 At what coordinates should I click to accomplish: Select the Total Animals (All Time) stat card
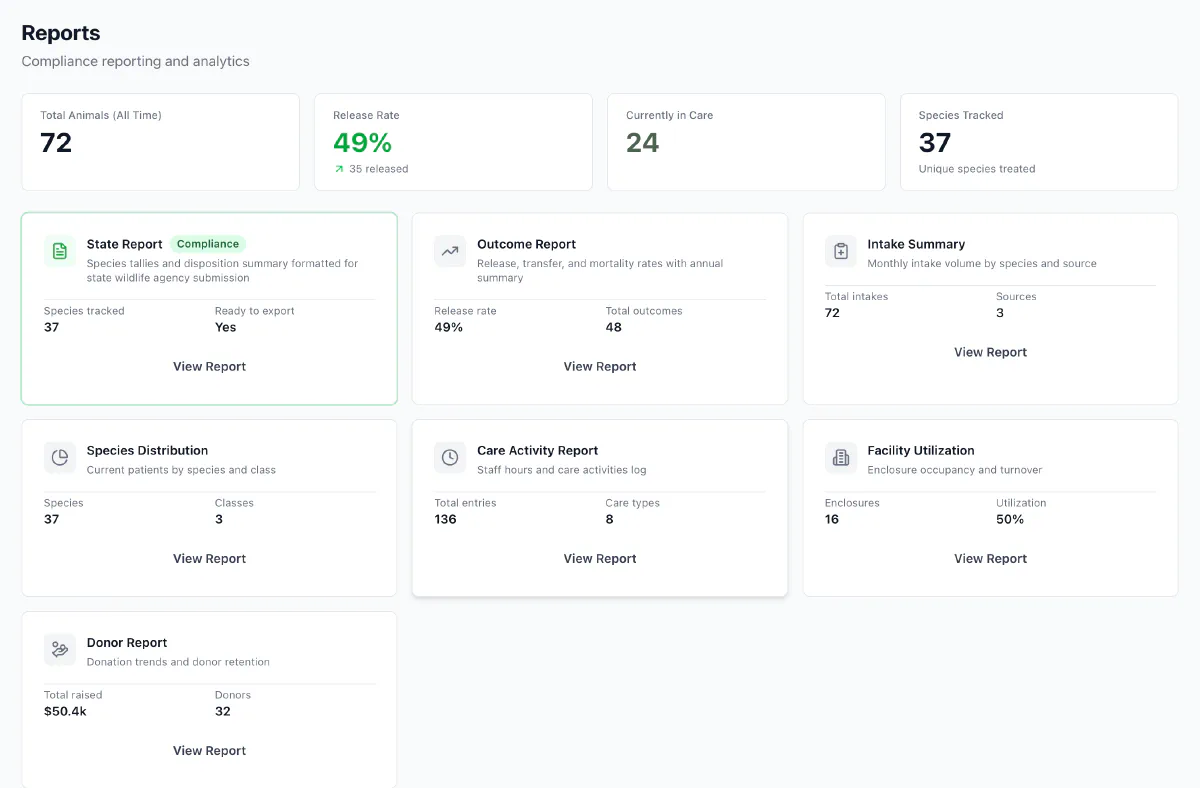point(160,142)
